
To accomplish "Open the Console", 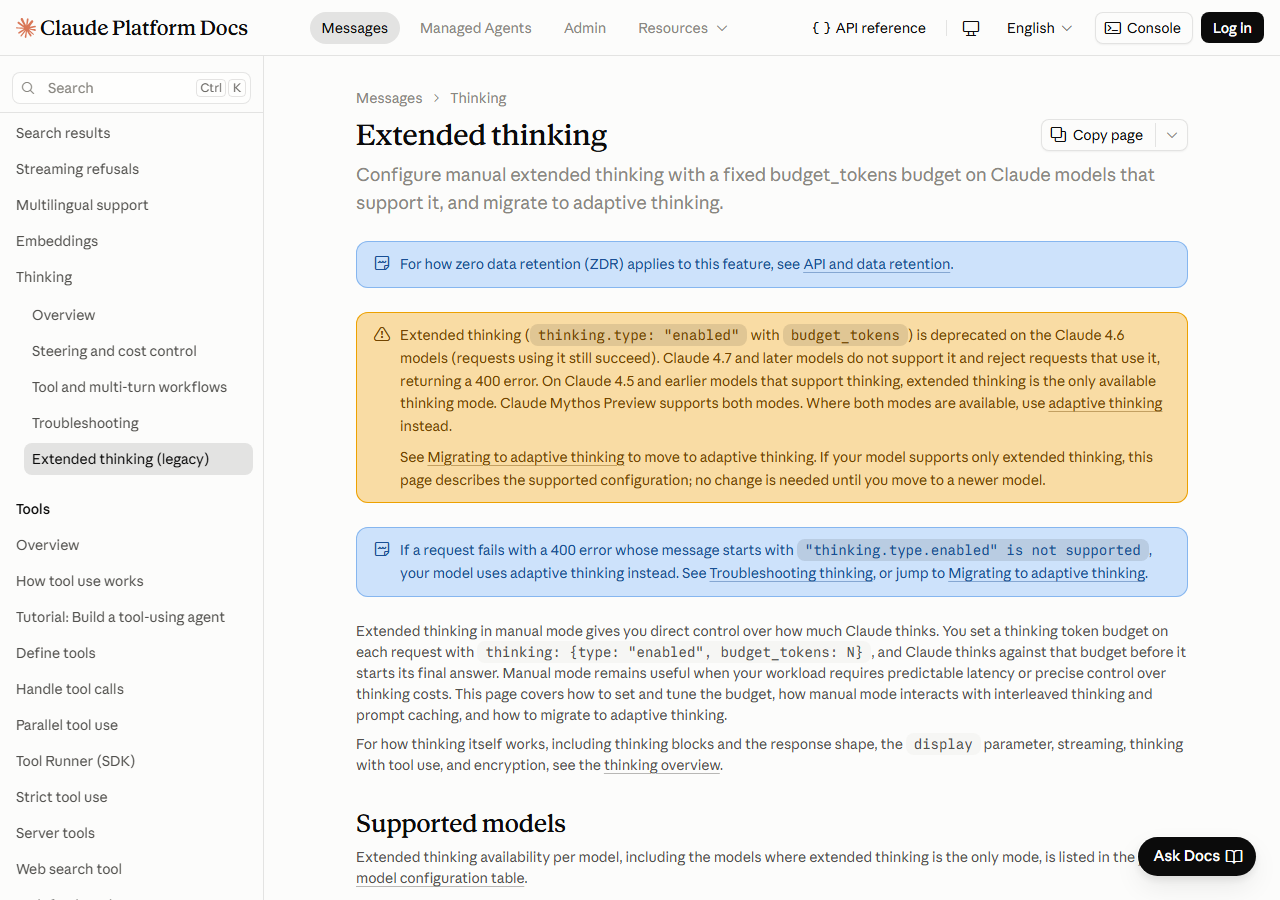I will pyautogui.click(x=1143, y=28).
